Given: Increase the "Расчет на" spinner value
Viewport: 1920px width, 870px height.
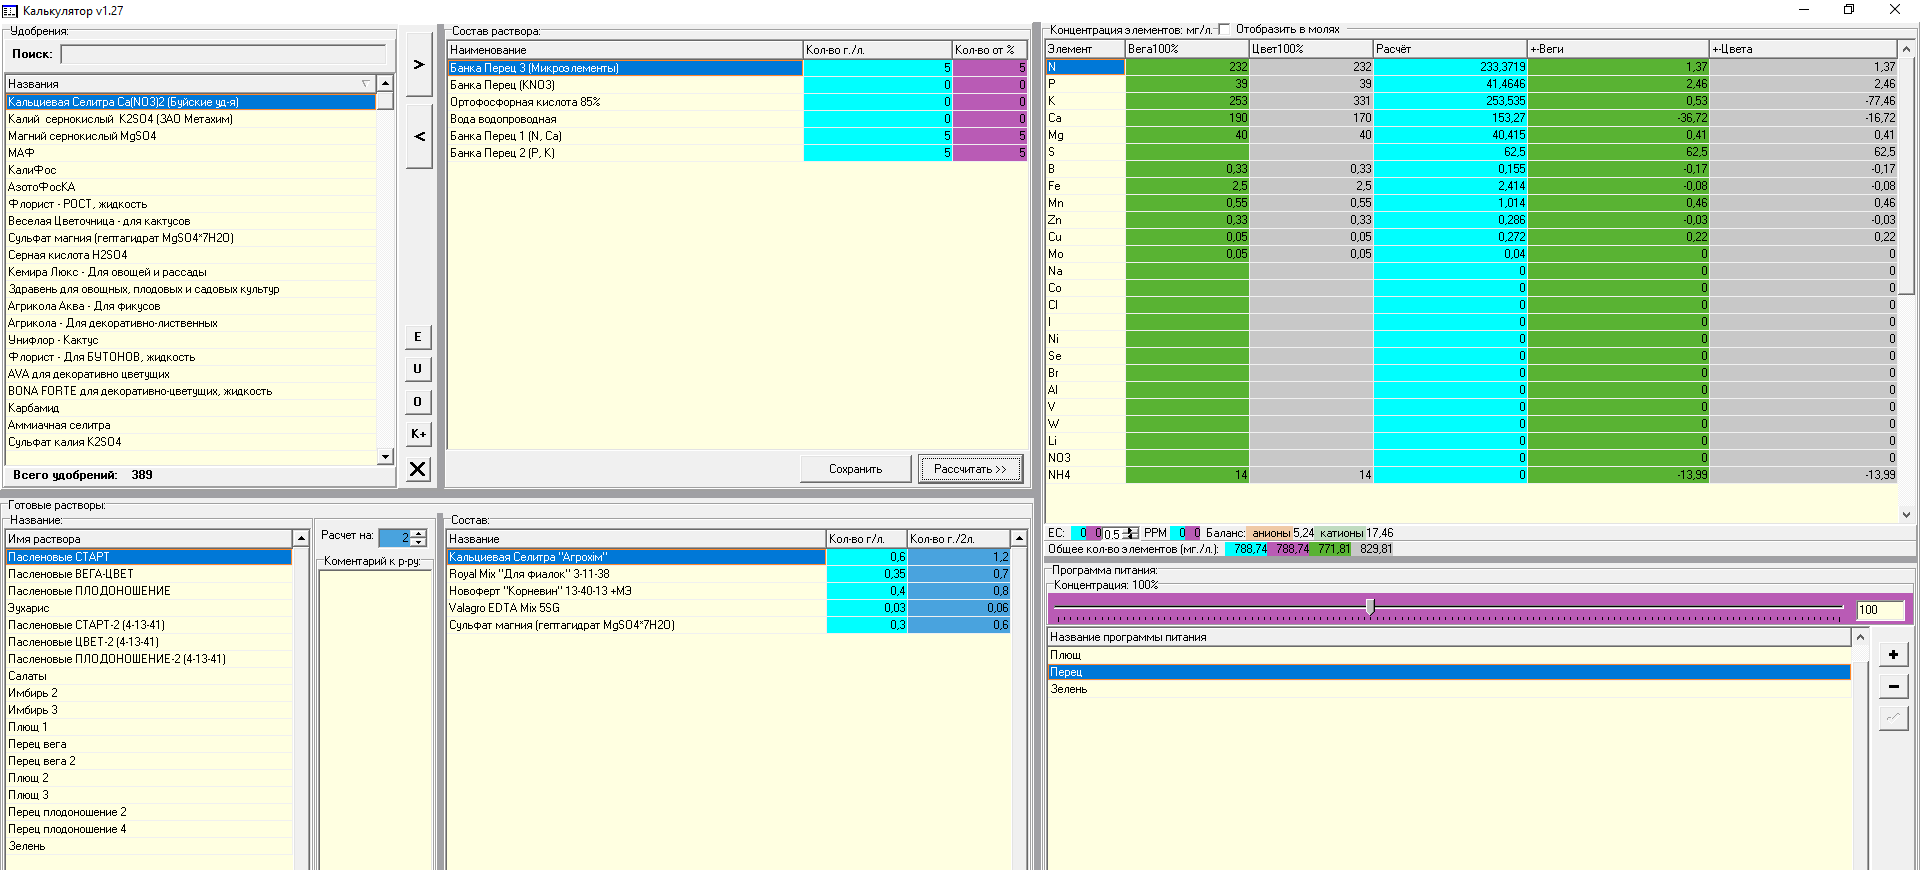Looking at the screenshot, I should [419, 533].
